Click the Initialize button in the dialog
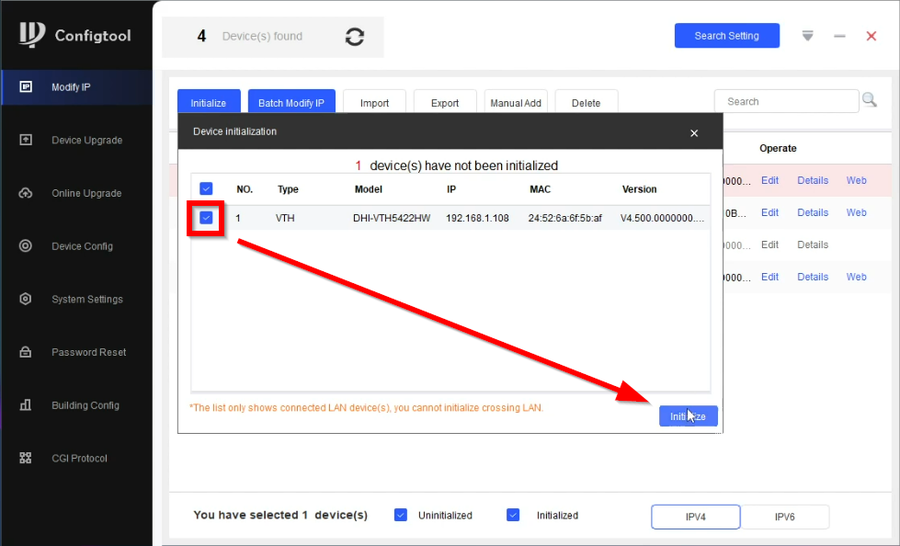 tap(688, 416)
